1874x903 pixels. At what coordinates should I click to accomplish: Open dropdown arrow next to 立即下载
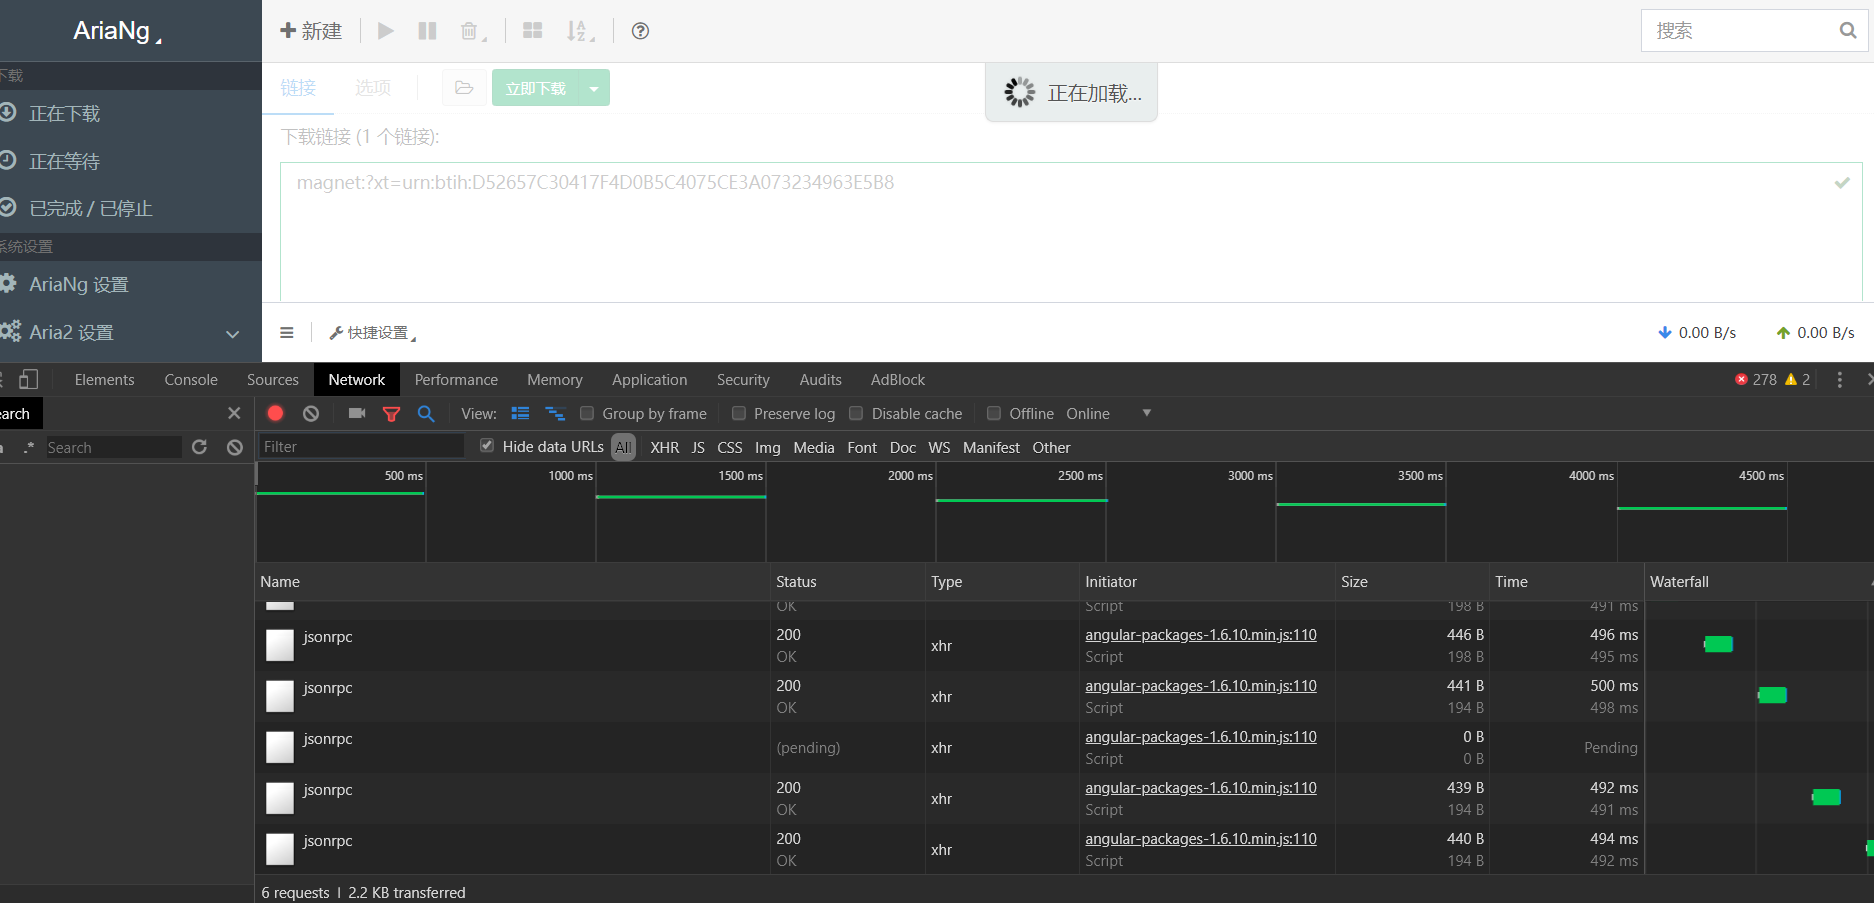click(x=594, y=88)
